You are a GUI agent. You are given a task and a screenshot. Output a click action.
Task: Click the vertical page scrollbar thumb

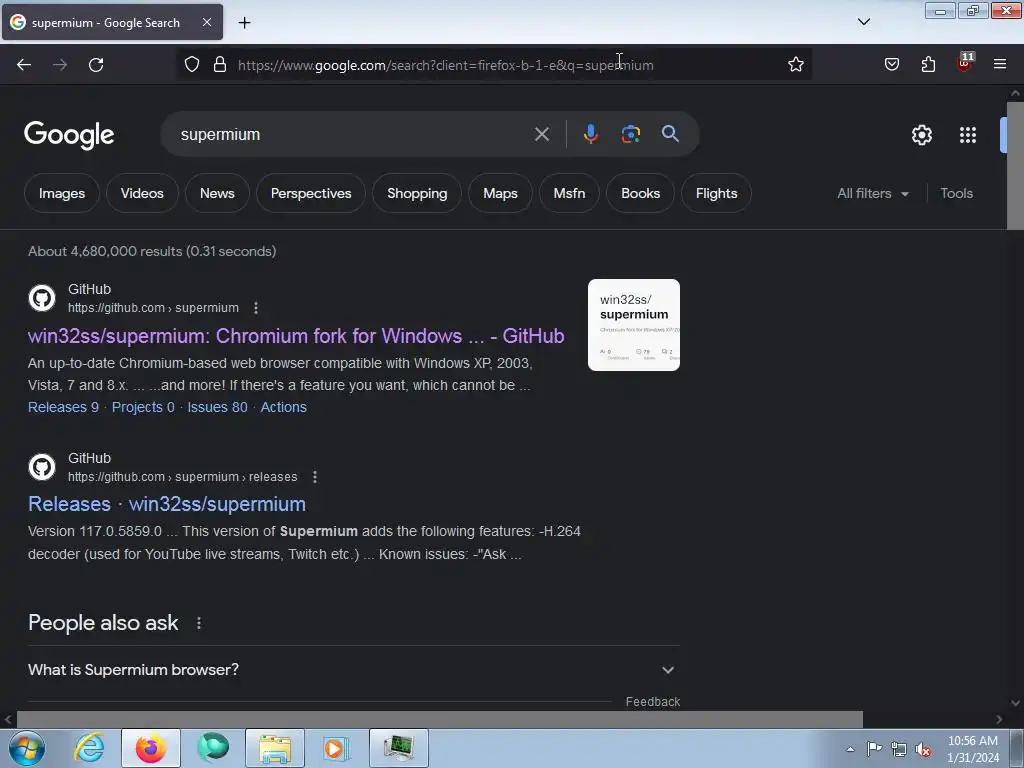point(1015,165)
